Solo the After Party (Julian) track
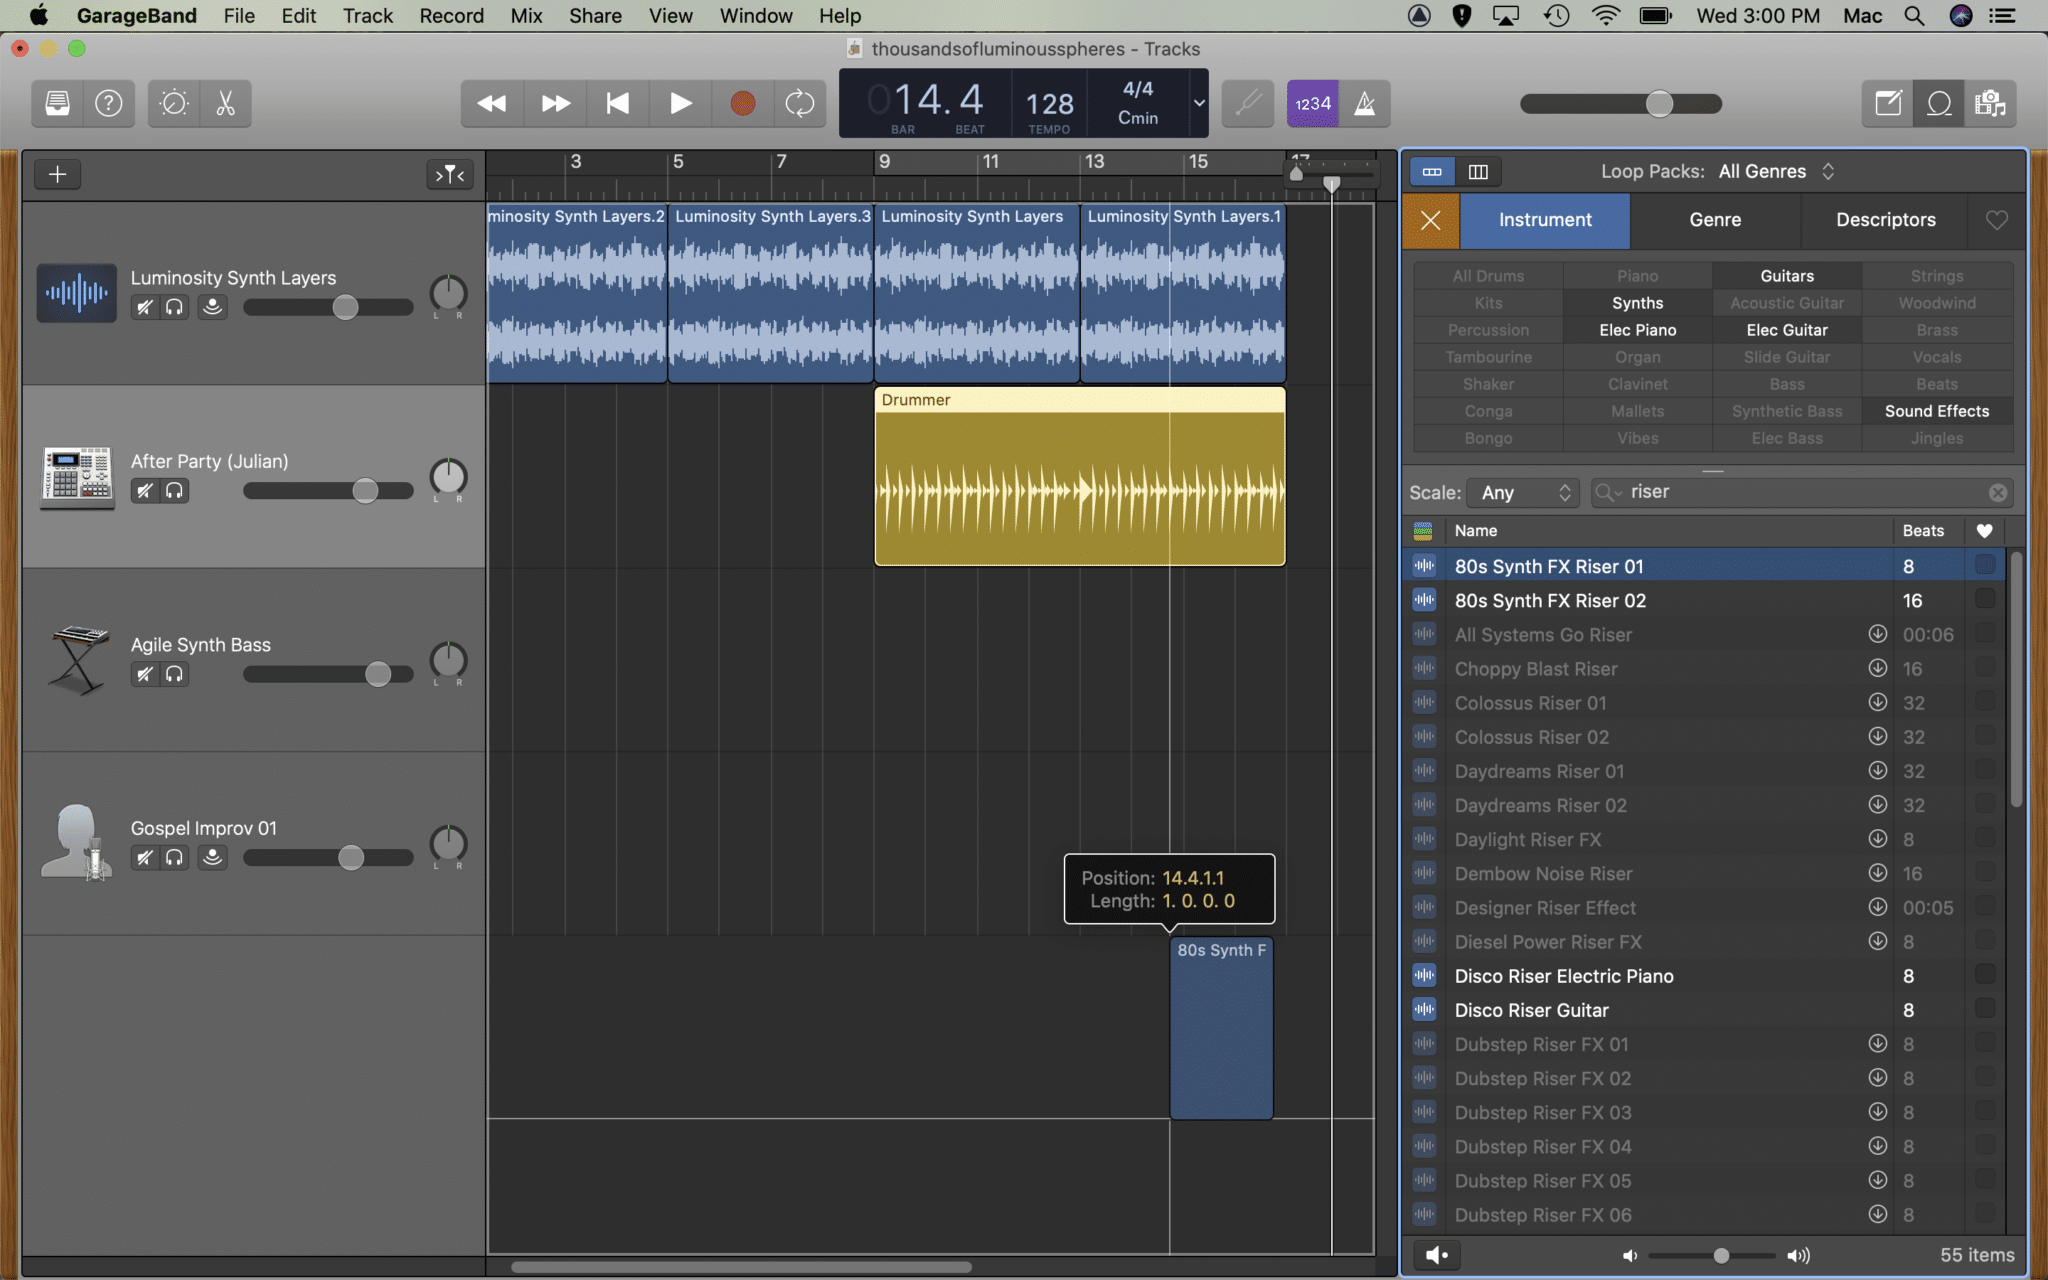The image size is (2048, 1280). tap(175, 490)
